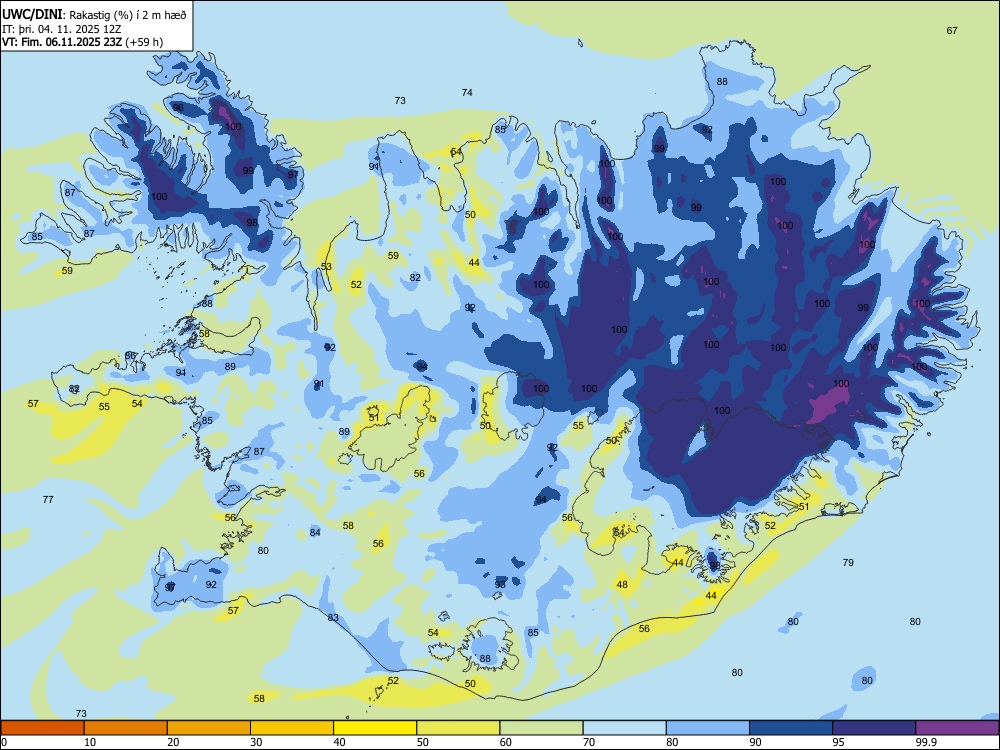Image resolution: width=1000 pixels, height=750 pixels.
Task: Click the 95–99.9 navy legend swatch
Action: pos(874,728)
